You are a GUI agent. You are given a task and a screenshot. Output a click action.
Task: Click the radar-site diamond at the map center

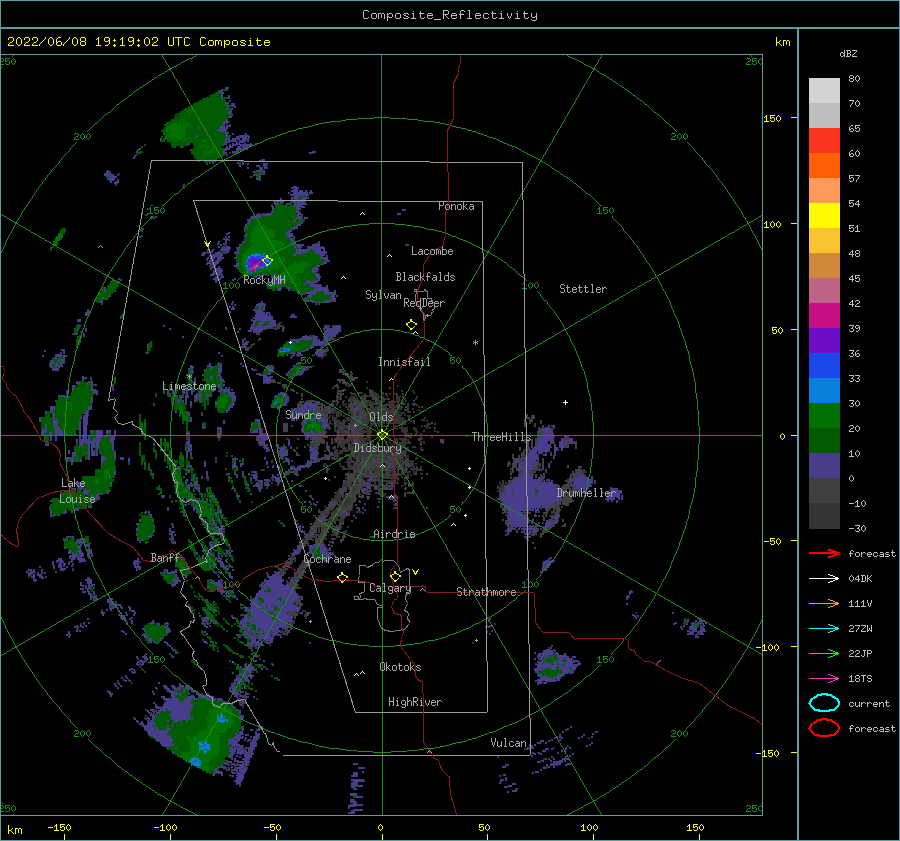click(382, 435)
